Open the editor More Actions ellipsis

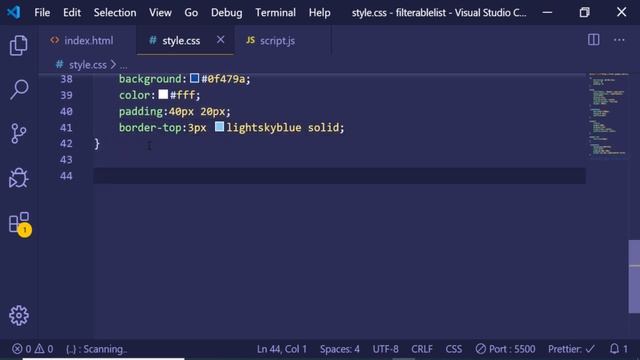tap(619, 40)
